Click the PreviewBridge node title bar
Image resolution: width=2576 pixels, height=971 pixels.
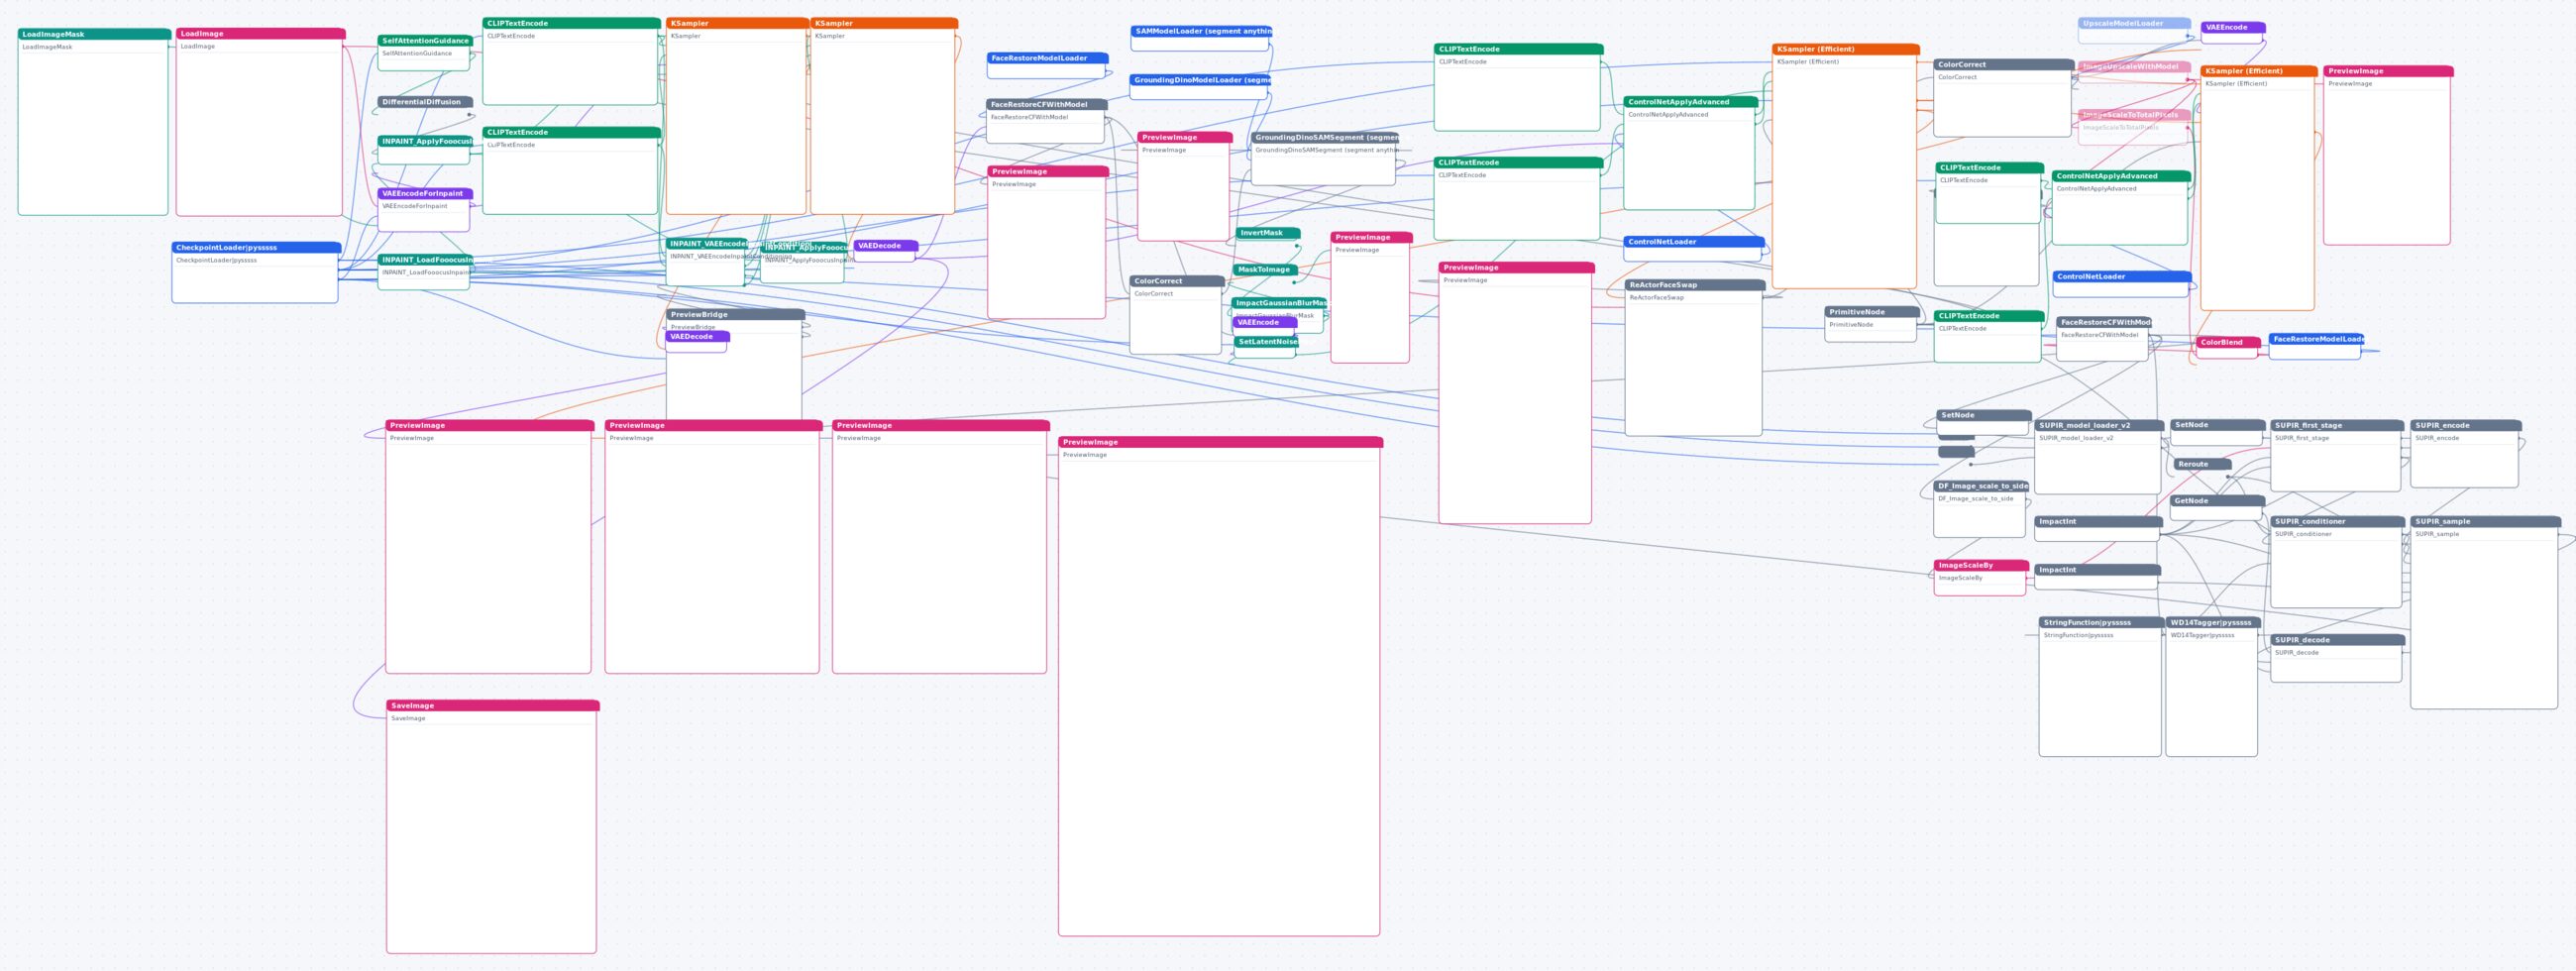735,315
